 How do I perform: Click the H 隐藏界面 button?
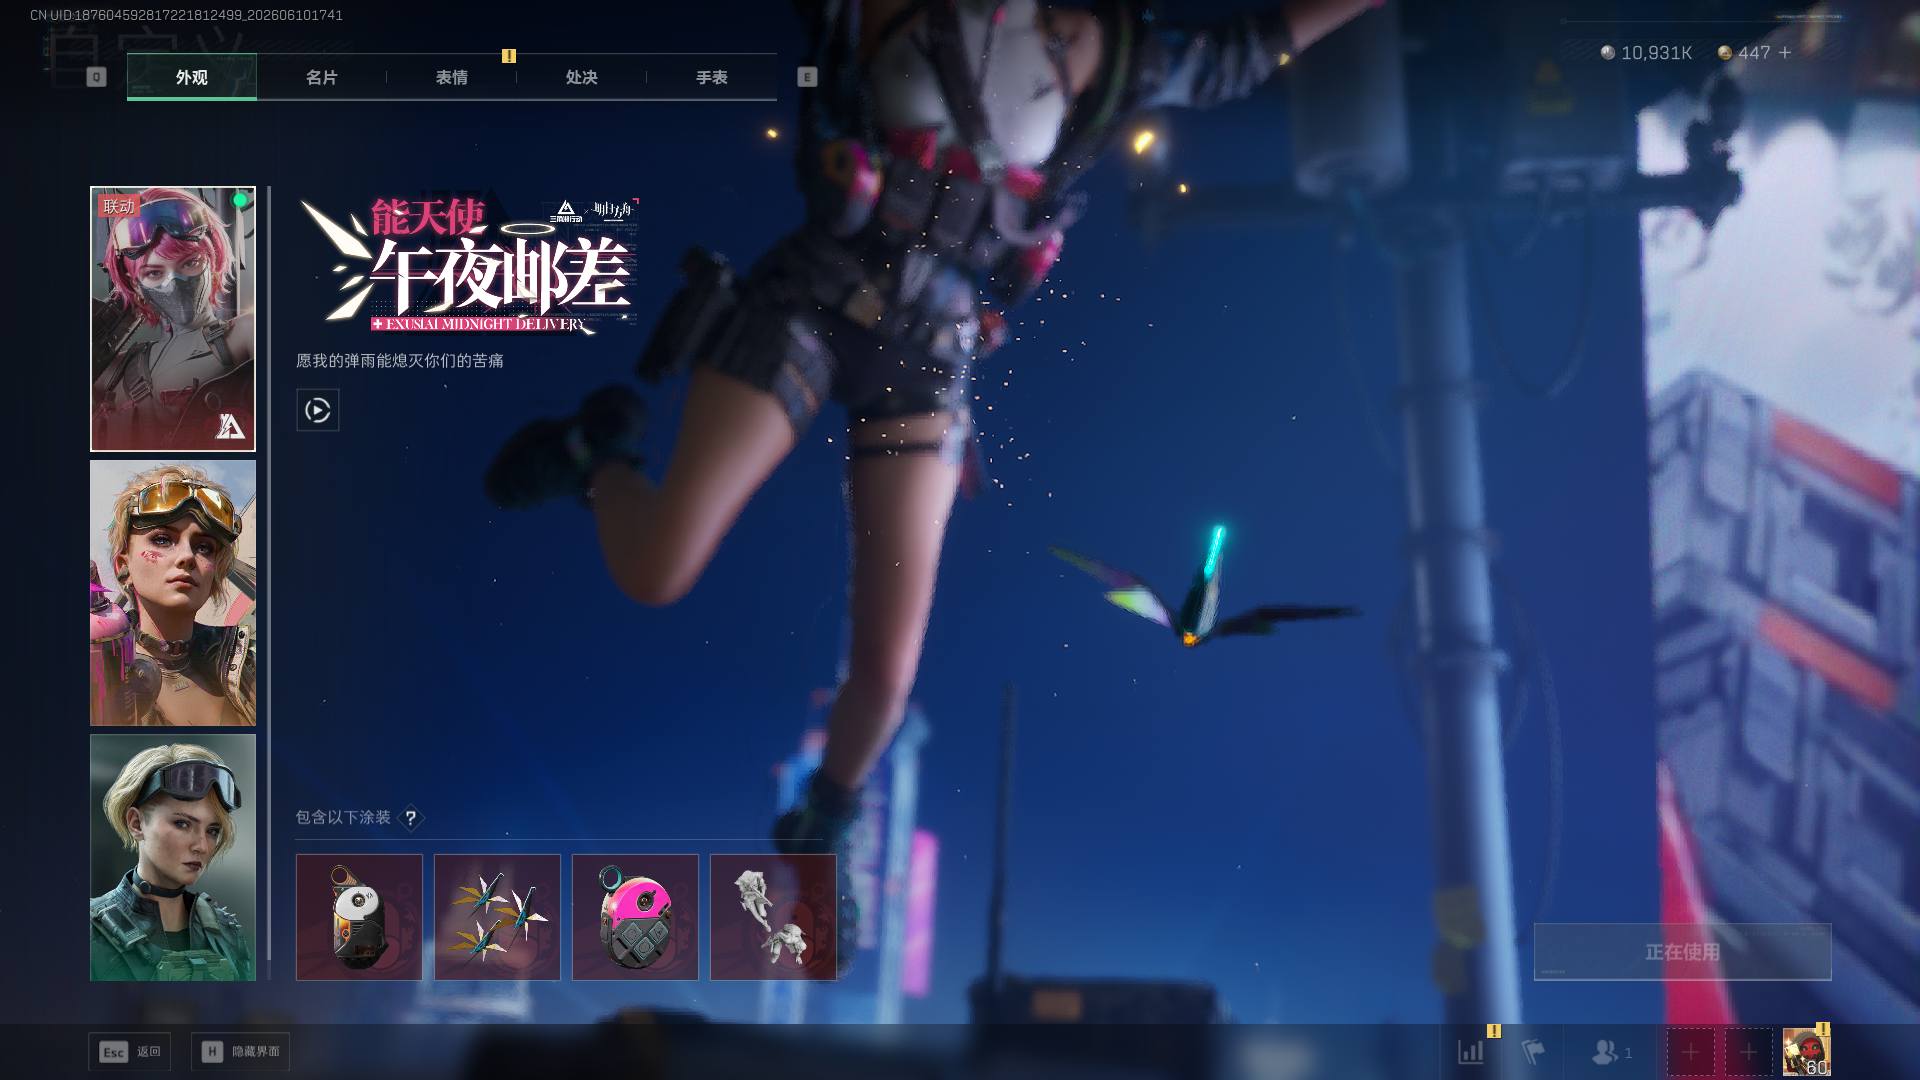pos(241,1052)
